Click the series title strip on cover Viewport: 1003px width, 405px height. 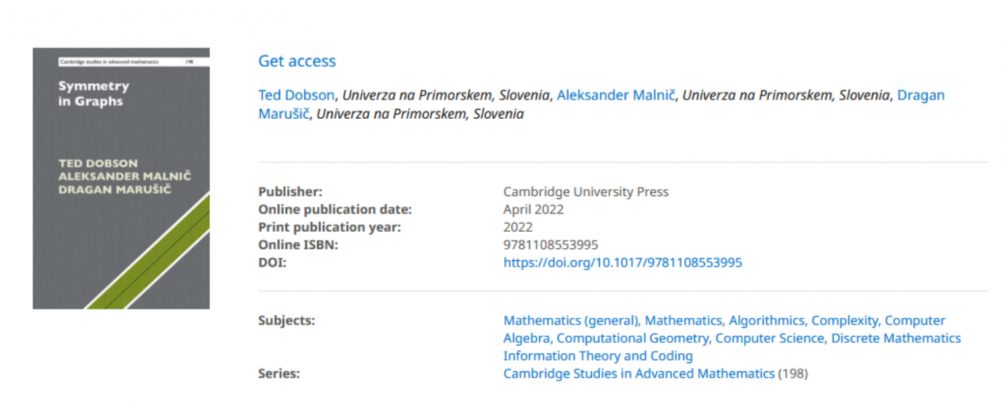126,62
